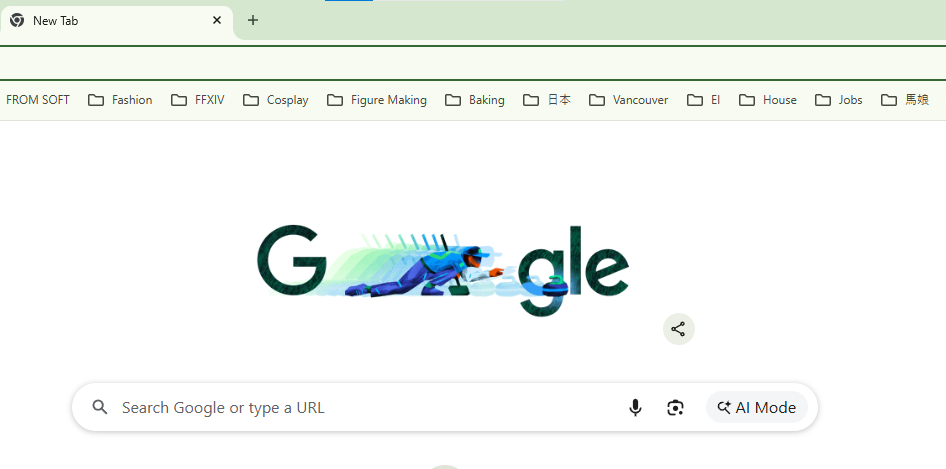The image size is (946, 469).
Task: Launch AI Mode search
Action: (x=757, y=407)
